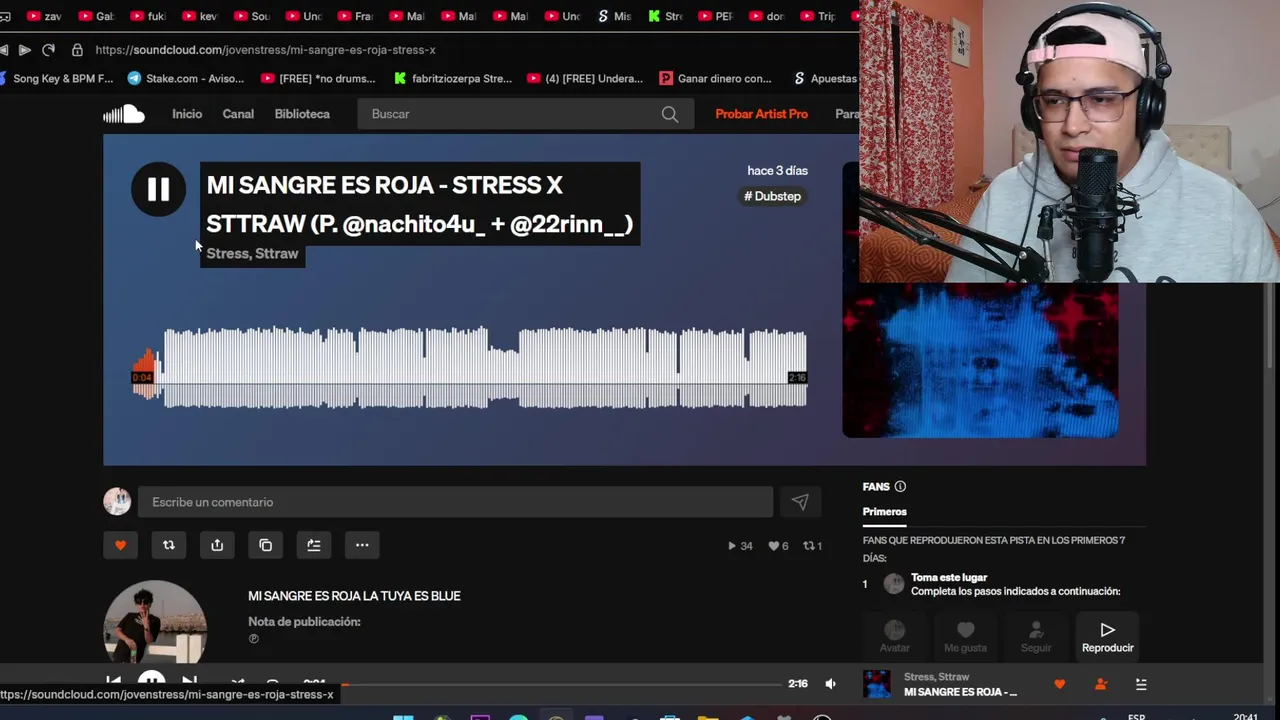Click the # Dubstep tag
1280x720 pixels.
pos(772,196)
